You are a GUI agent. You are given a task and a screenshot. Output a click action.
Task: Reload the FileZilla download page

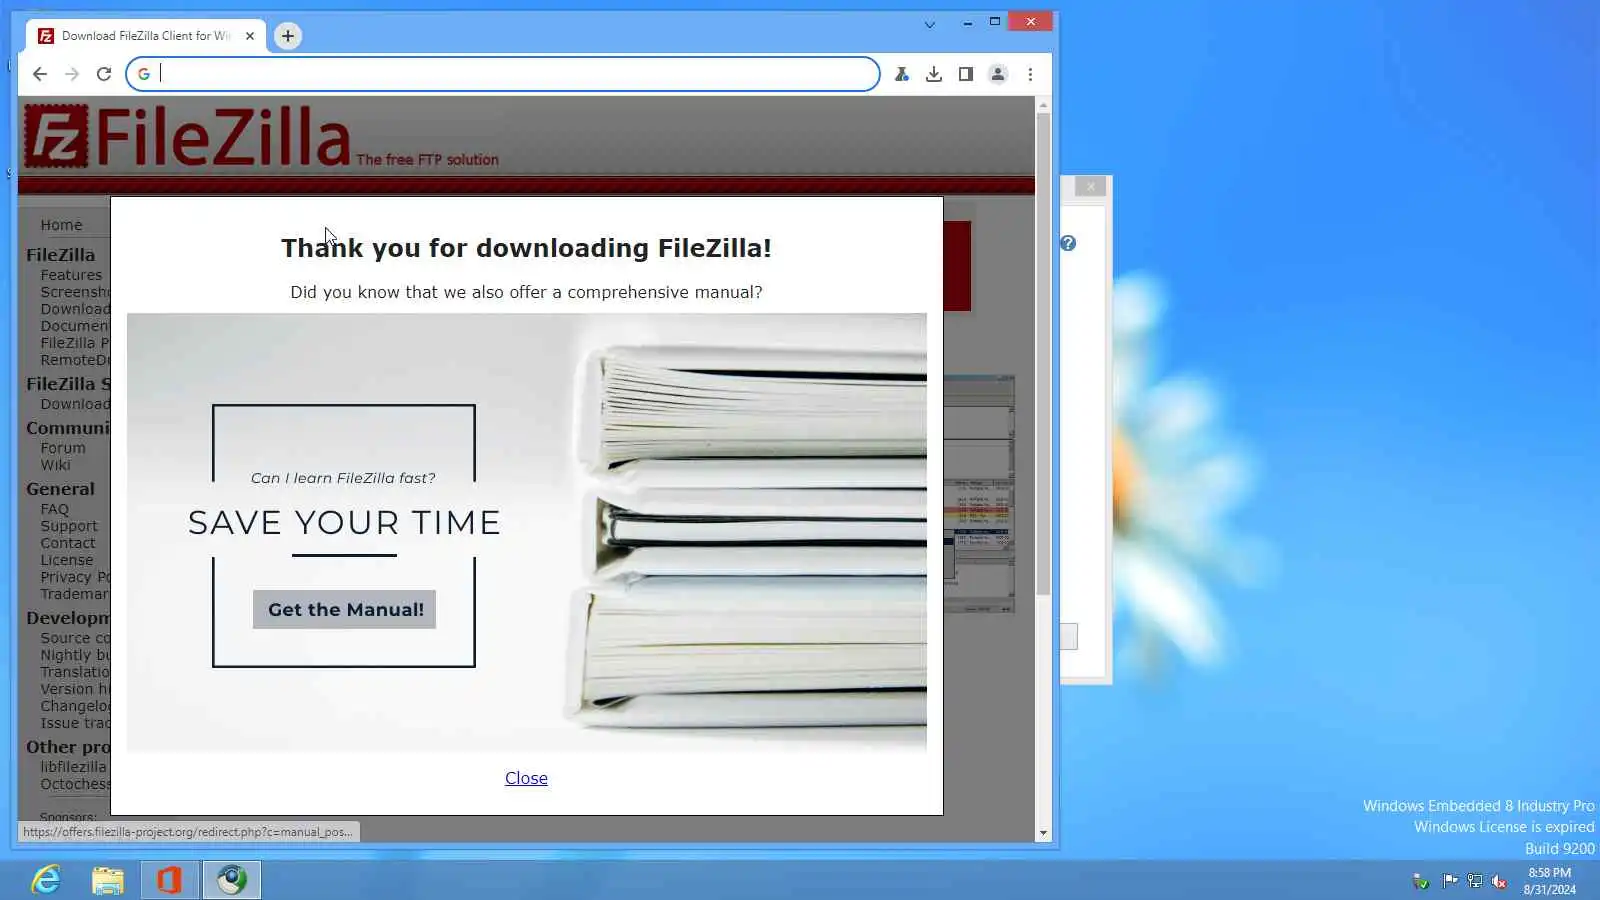tap(104, 74)
